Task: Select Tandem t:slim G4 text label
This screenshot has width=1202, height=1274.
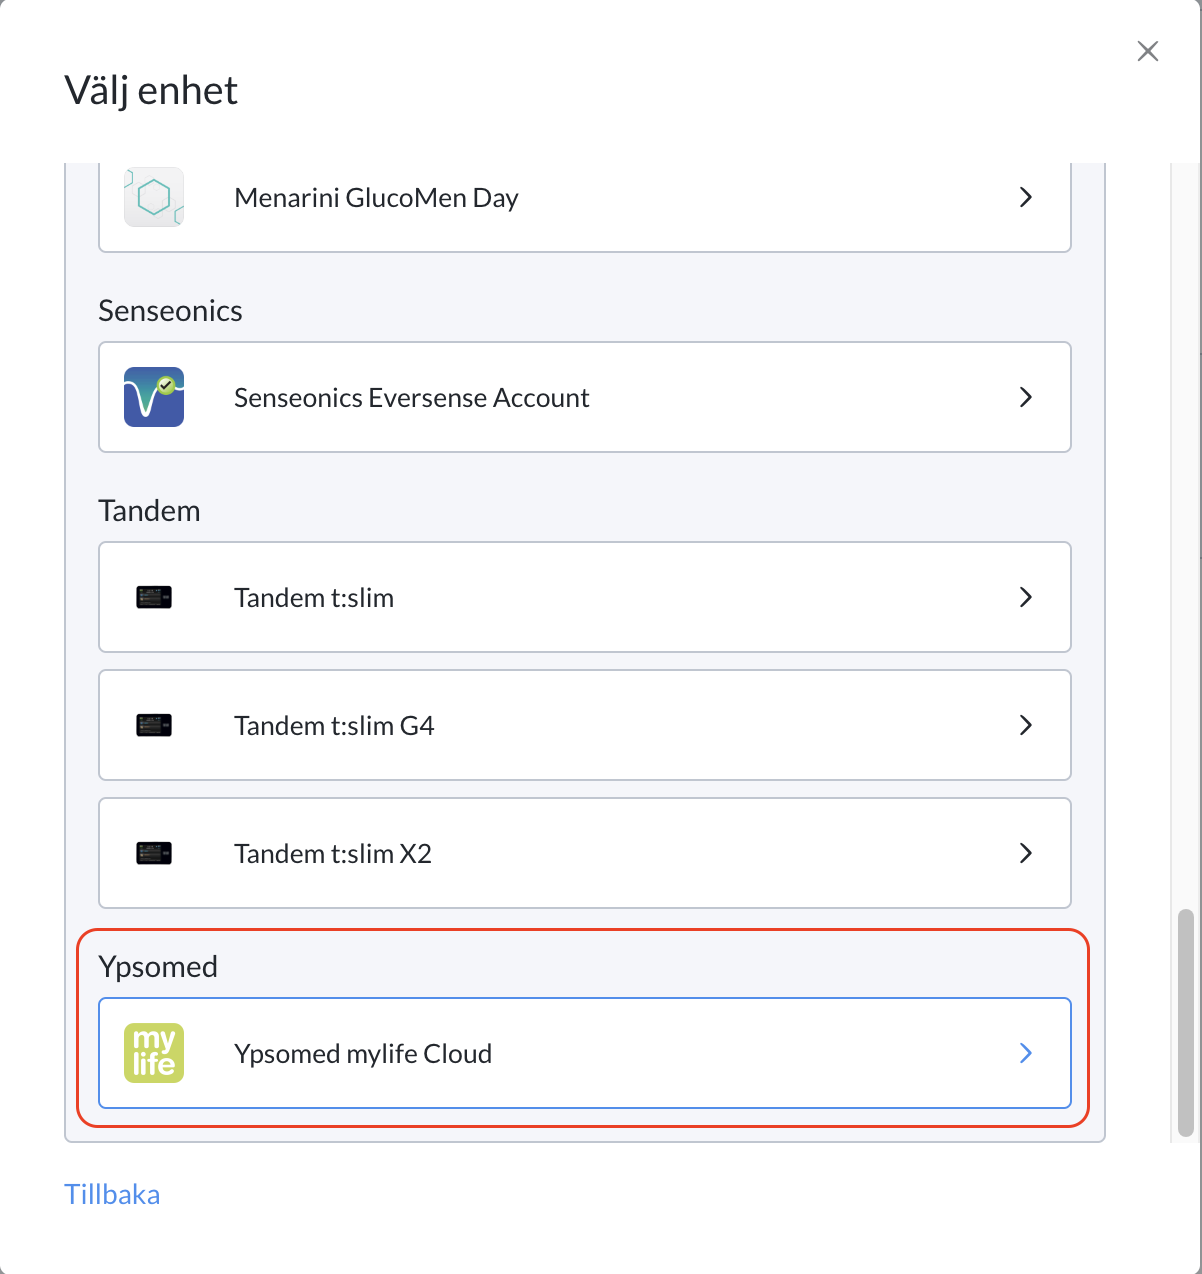Action: tap(334, 725)
